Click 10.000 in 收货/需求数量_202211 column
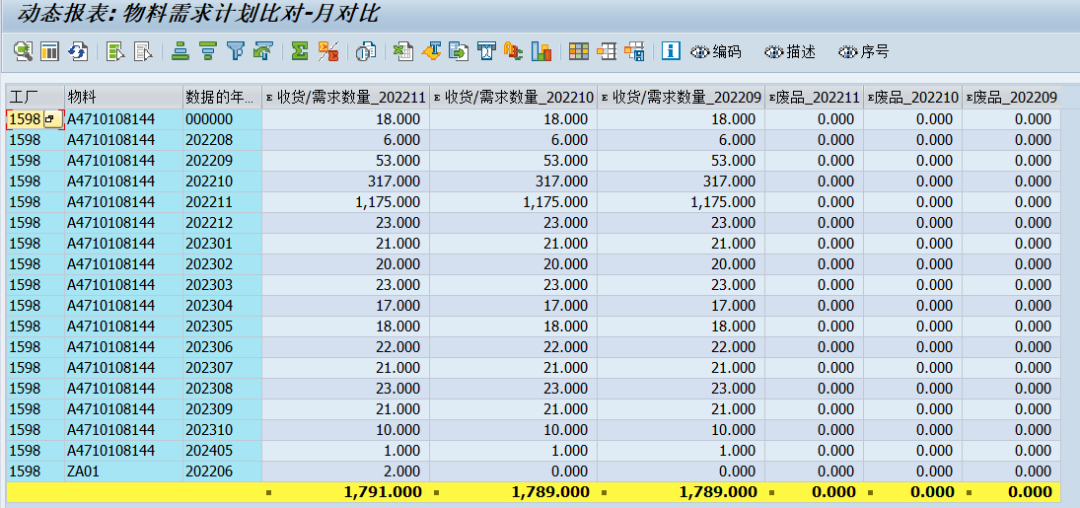1080x508 pixels. pos(345,430)
